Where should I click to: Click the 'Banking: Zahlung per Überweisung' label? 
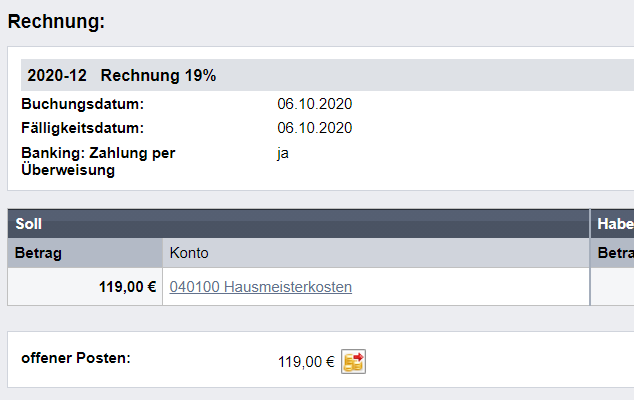click(x=98, y=161)
